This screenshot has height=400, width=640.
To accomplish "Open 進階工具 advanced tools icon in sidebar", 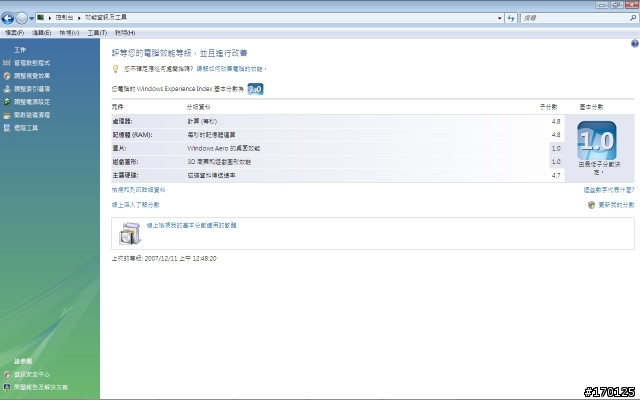I will (7, 128).
